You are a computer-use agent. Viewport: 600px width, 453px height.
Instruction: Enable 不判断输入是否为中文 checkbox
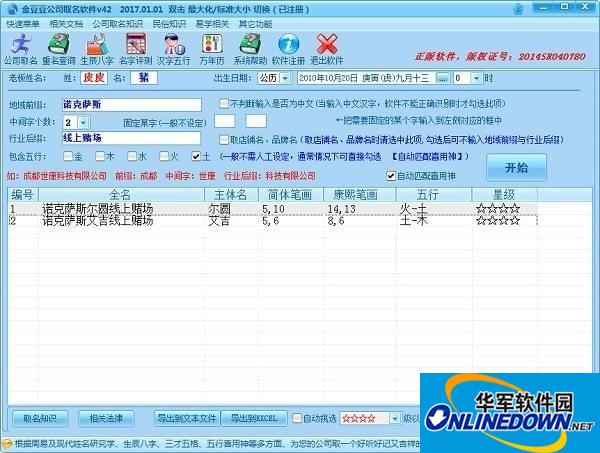click(x=223, y=103)
